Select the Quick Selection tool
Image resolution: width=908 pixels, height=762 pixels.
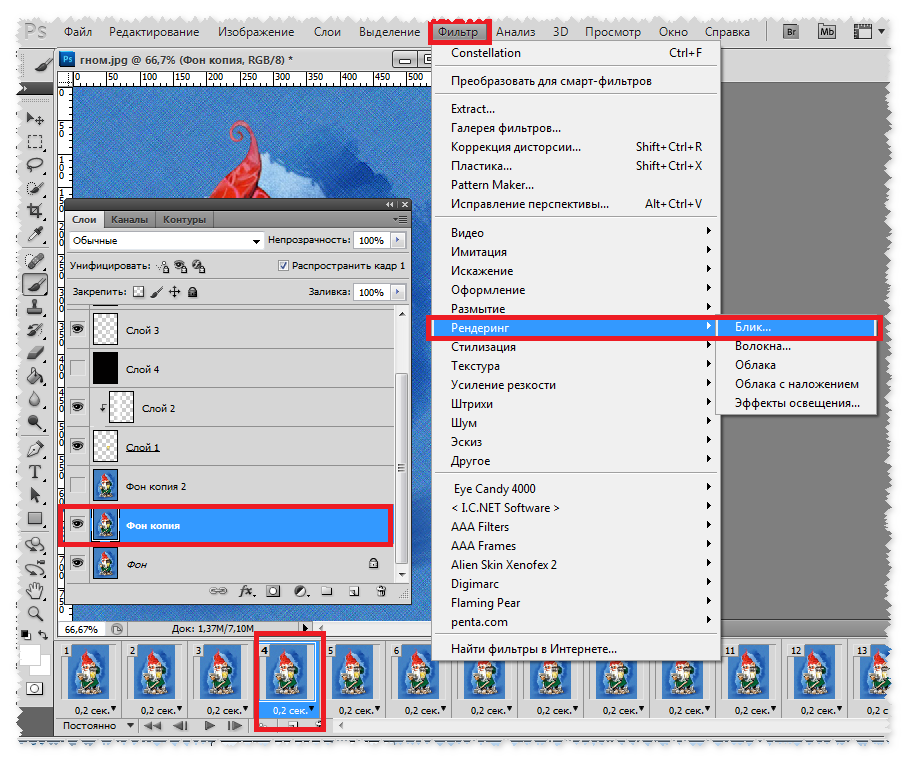click(35, 188)
